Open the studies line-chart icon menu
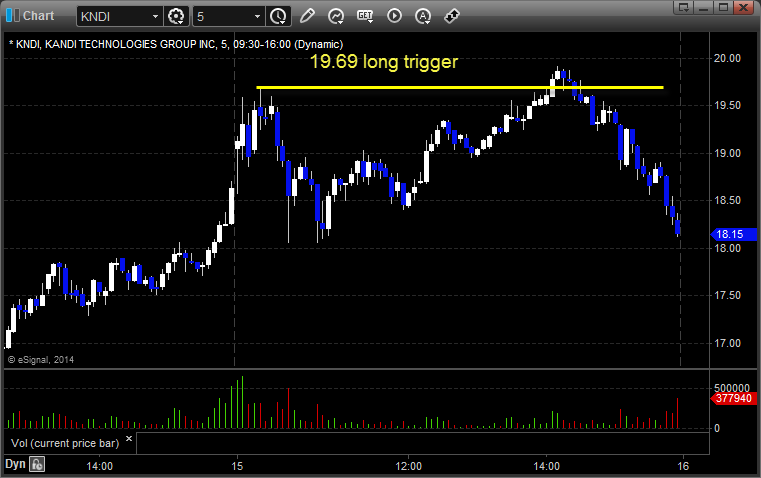761x478 pixels. tap(335, 16)
